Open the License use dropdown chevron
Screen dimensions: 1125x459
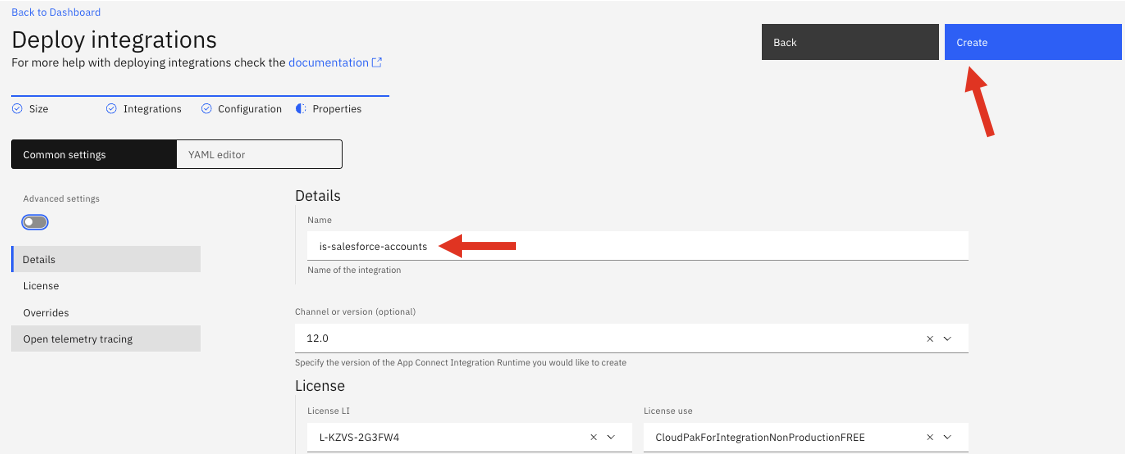[948, 437]
